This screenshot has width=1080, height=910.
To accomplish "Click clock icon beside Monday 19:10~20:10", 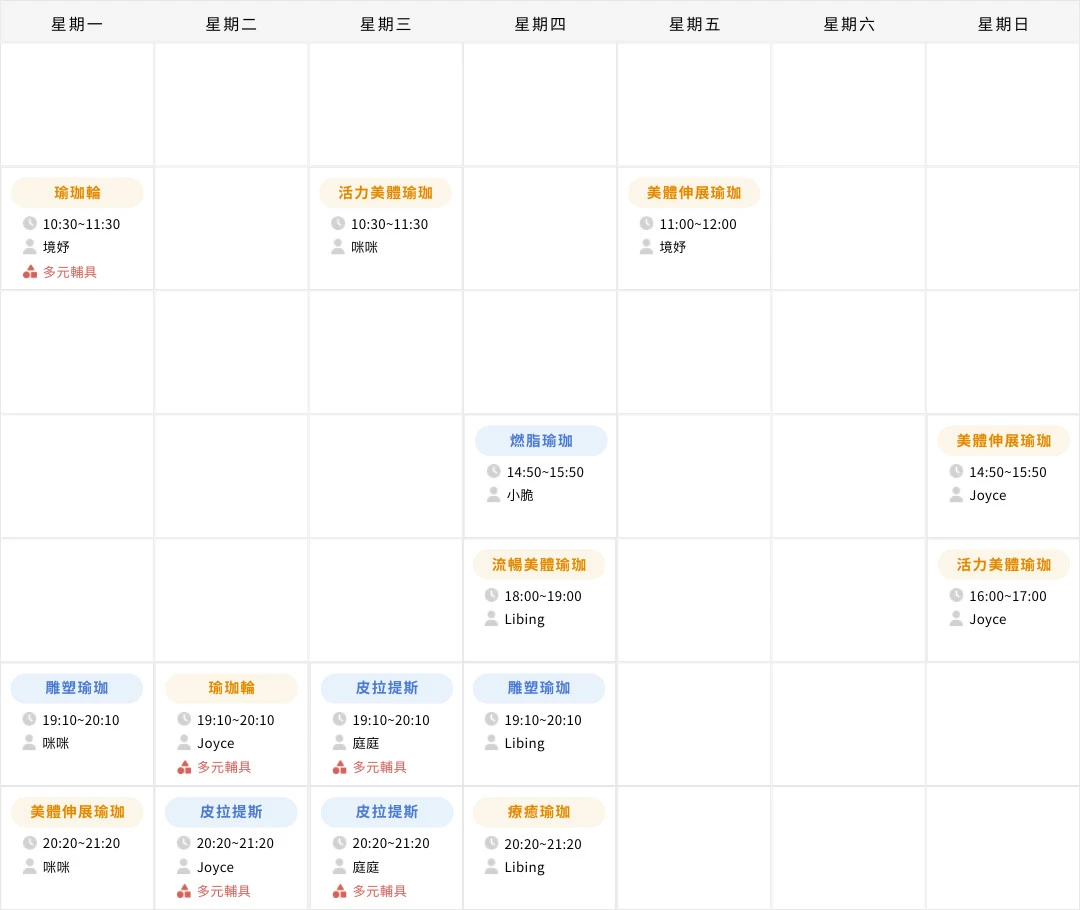I will coord(30,719).
